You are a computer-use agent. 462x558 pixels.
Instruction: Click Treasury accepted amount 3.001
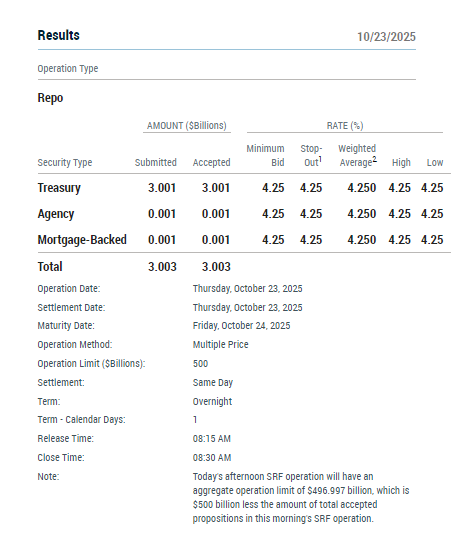[x=216, y=188]
